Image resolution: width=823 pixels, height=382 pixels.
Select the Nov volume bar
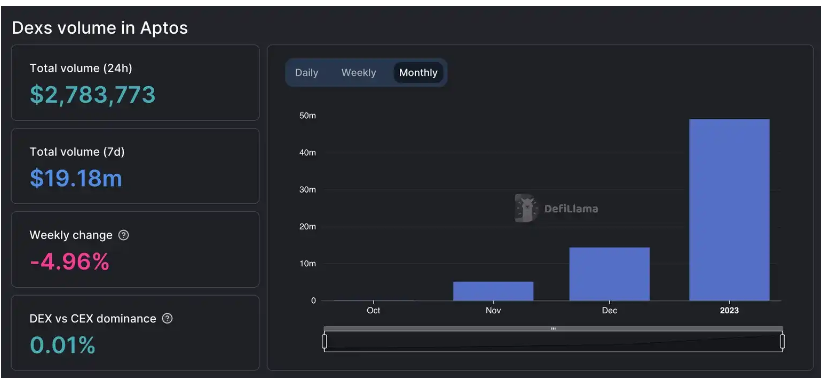click(493, 291)
